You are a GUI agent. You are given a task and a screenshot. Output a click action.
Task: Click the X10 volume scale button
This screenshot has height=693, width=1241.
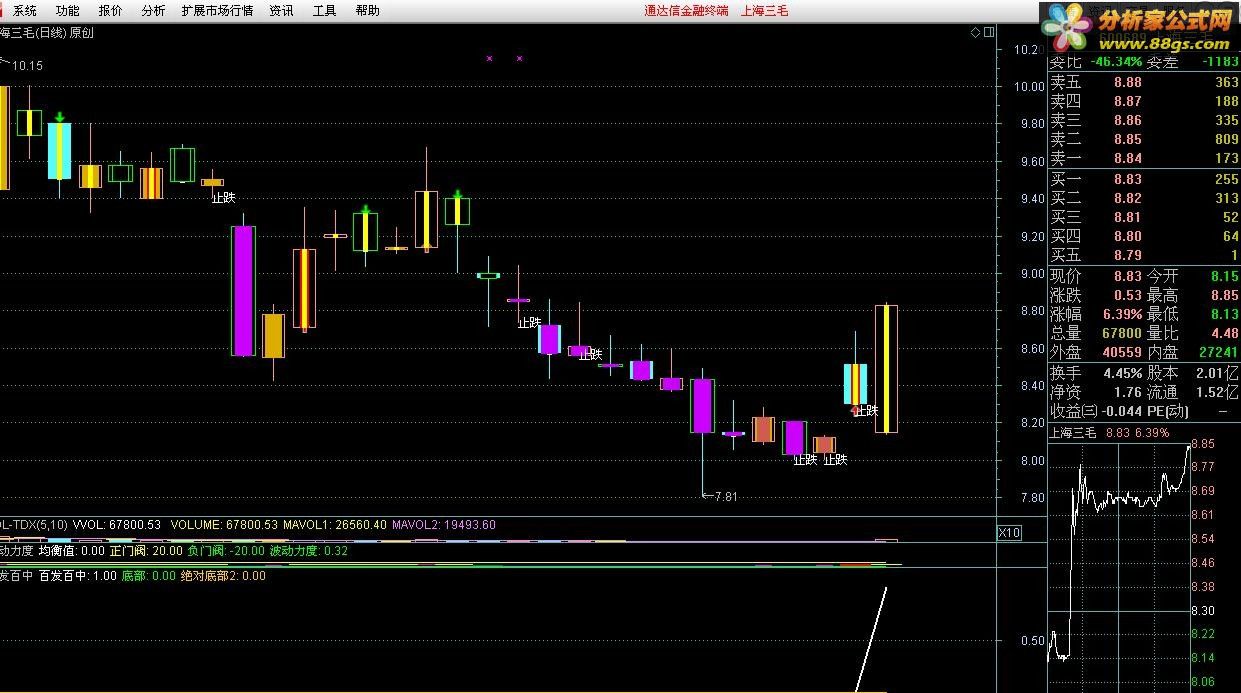(1010, 533)
